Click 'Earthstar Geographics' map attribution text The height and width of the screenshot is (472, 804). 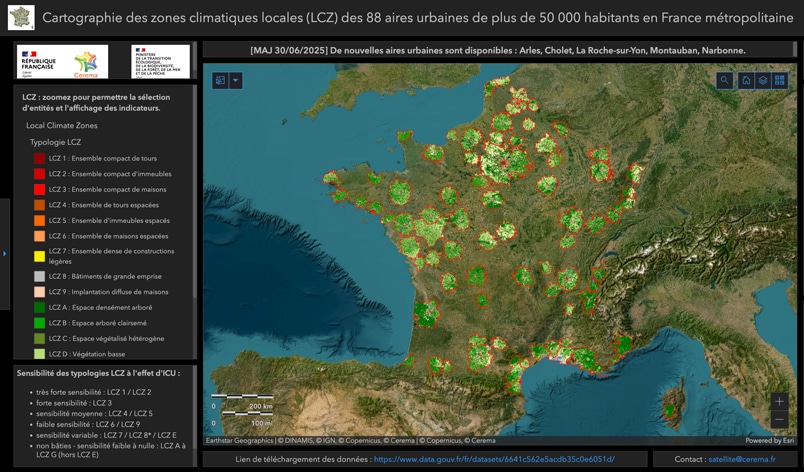point(239,440)
